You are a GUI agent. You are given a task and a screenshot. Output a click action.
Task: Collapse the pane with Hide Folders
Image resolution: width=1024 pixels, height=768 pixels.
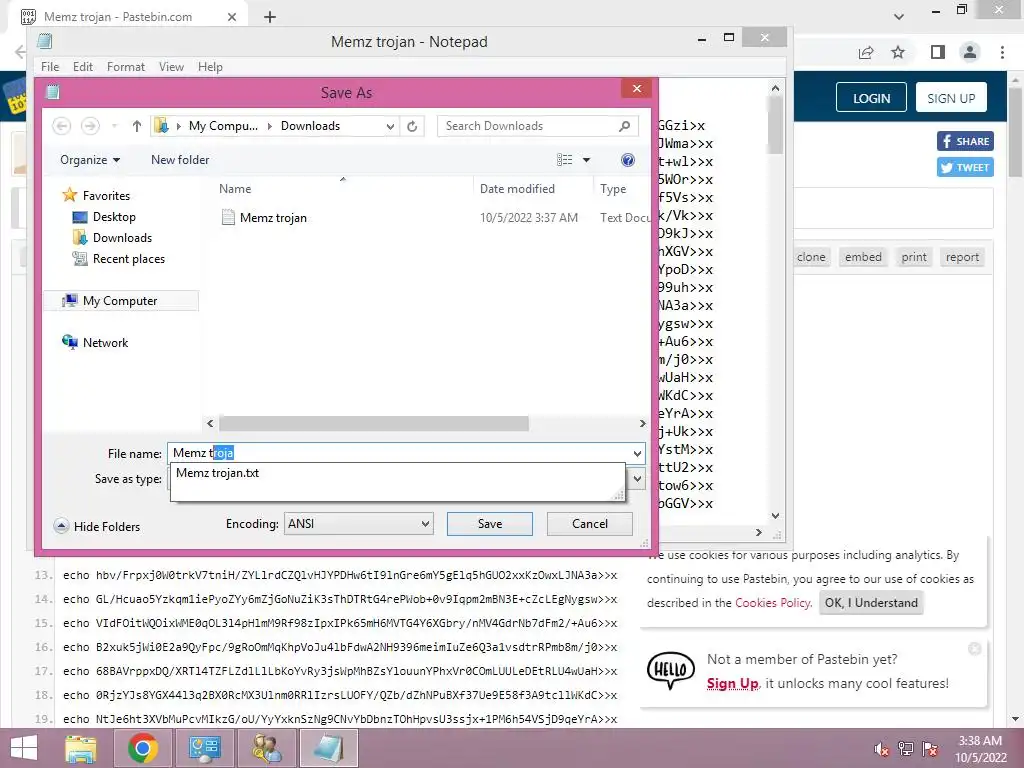click(x=97, y=526)
